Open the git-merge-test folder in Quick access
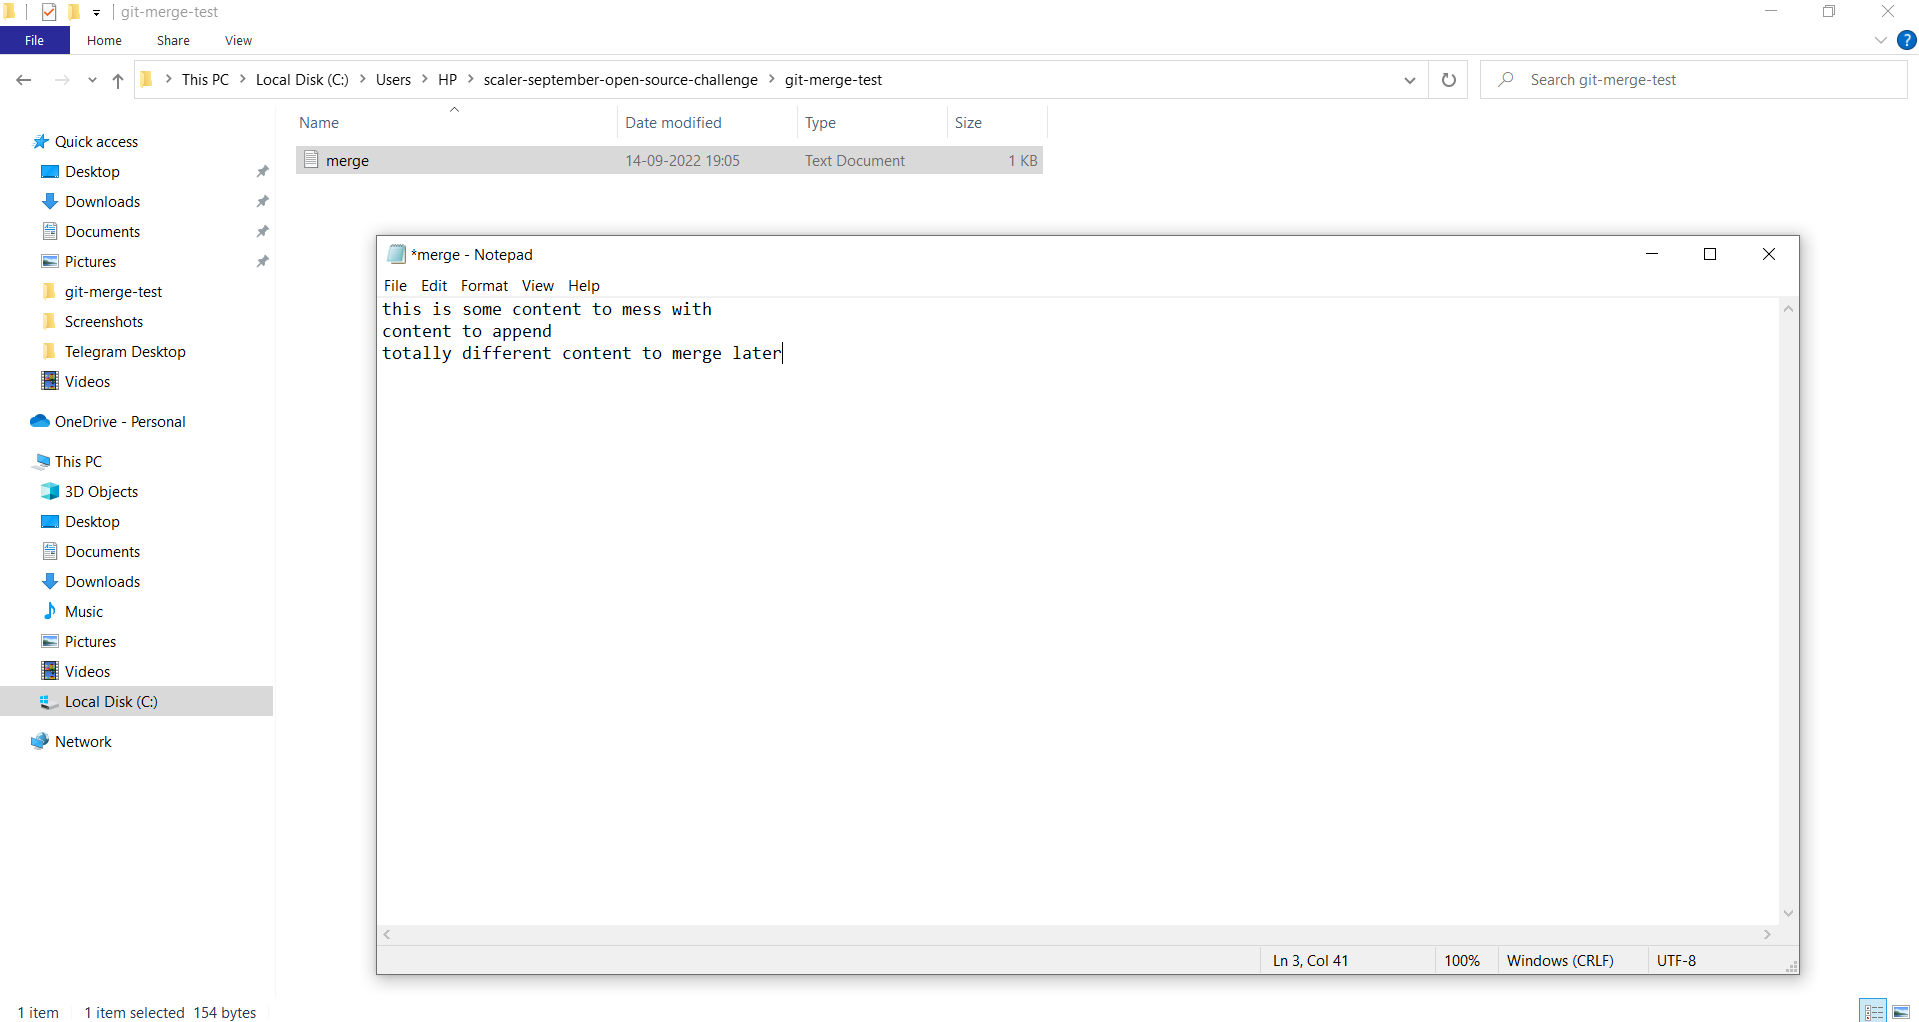The image size is (1919, 1022). 113,291
